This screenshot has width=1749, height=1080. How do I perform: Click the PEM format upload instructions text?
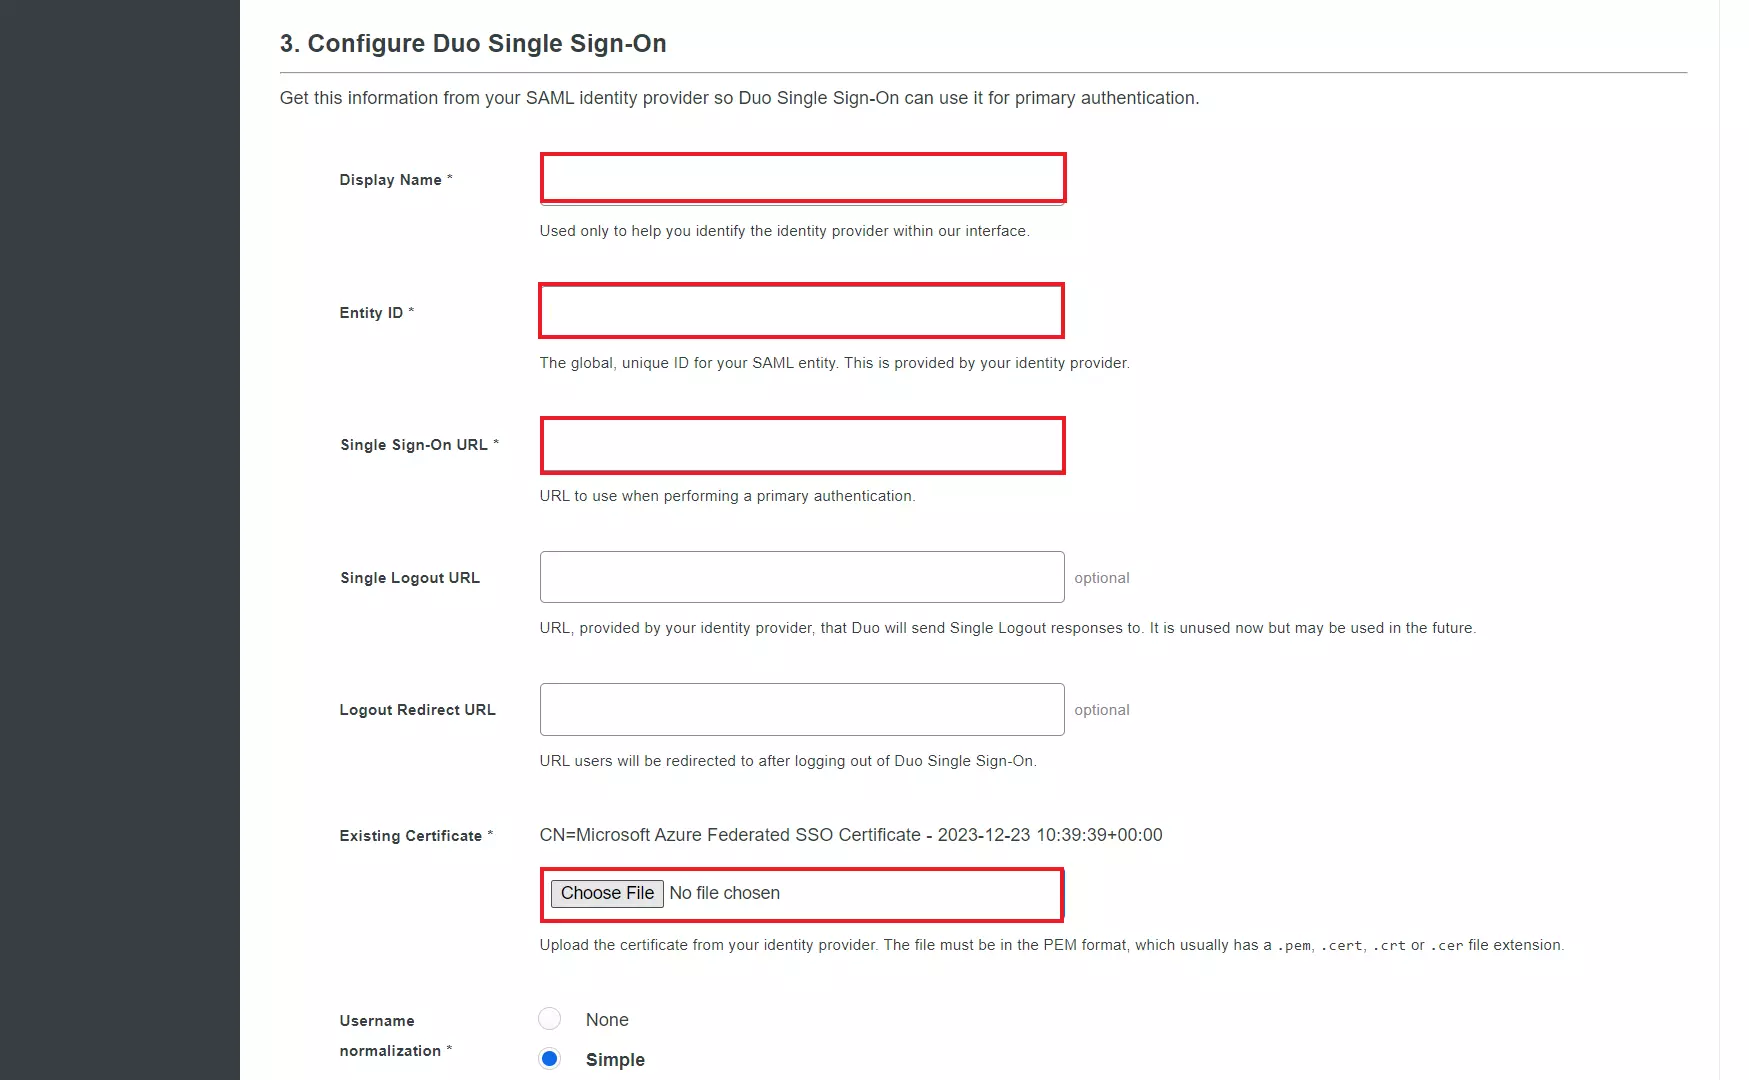pyautogui.click(x=1052, y=945)
